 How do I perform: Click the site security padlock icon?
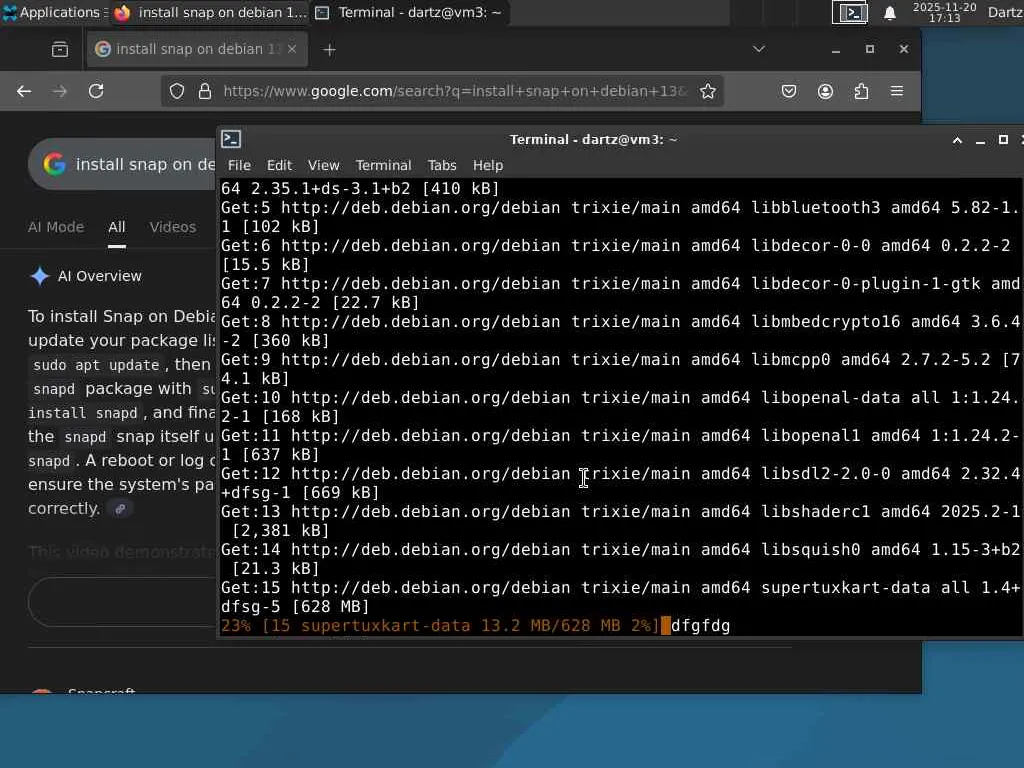click(x=204, y=91)
